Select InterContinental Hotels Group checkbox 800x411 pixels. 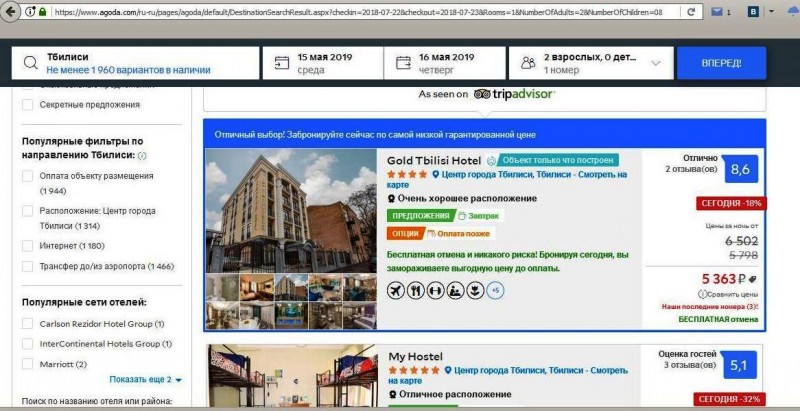click(28, 344)
